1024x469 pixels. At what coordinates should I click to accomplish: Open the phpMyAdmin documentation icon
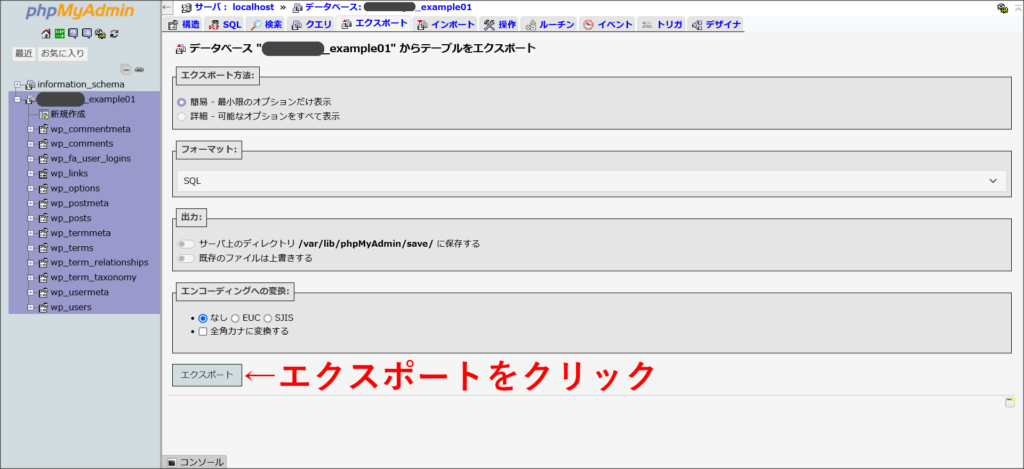click(73, 34)
